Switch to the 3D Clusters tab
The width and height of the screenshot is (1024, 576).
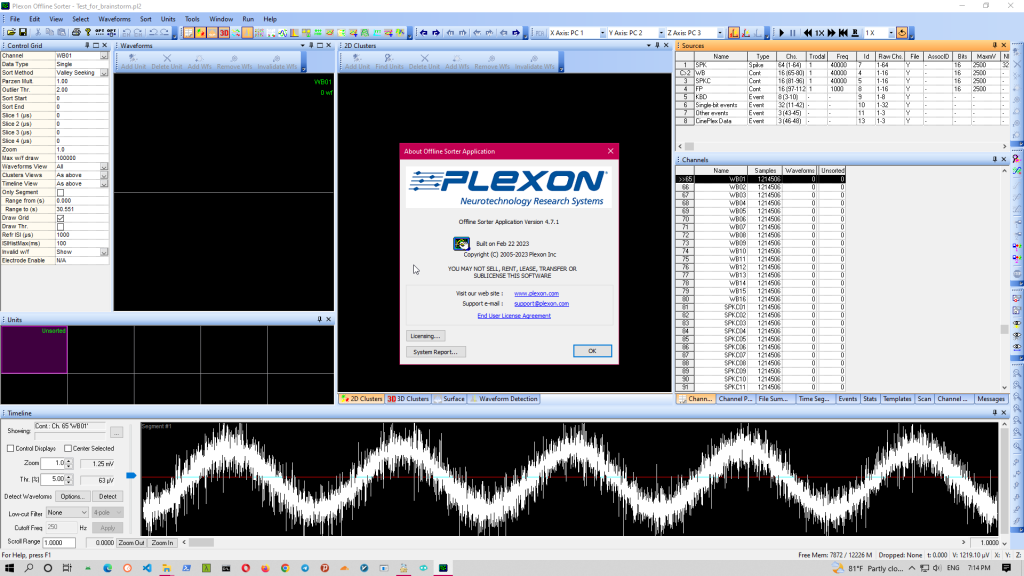[x=408, y=398]
